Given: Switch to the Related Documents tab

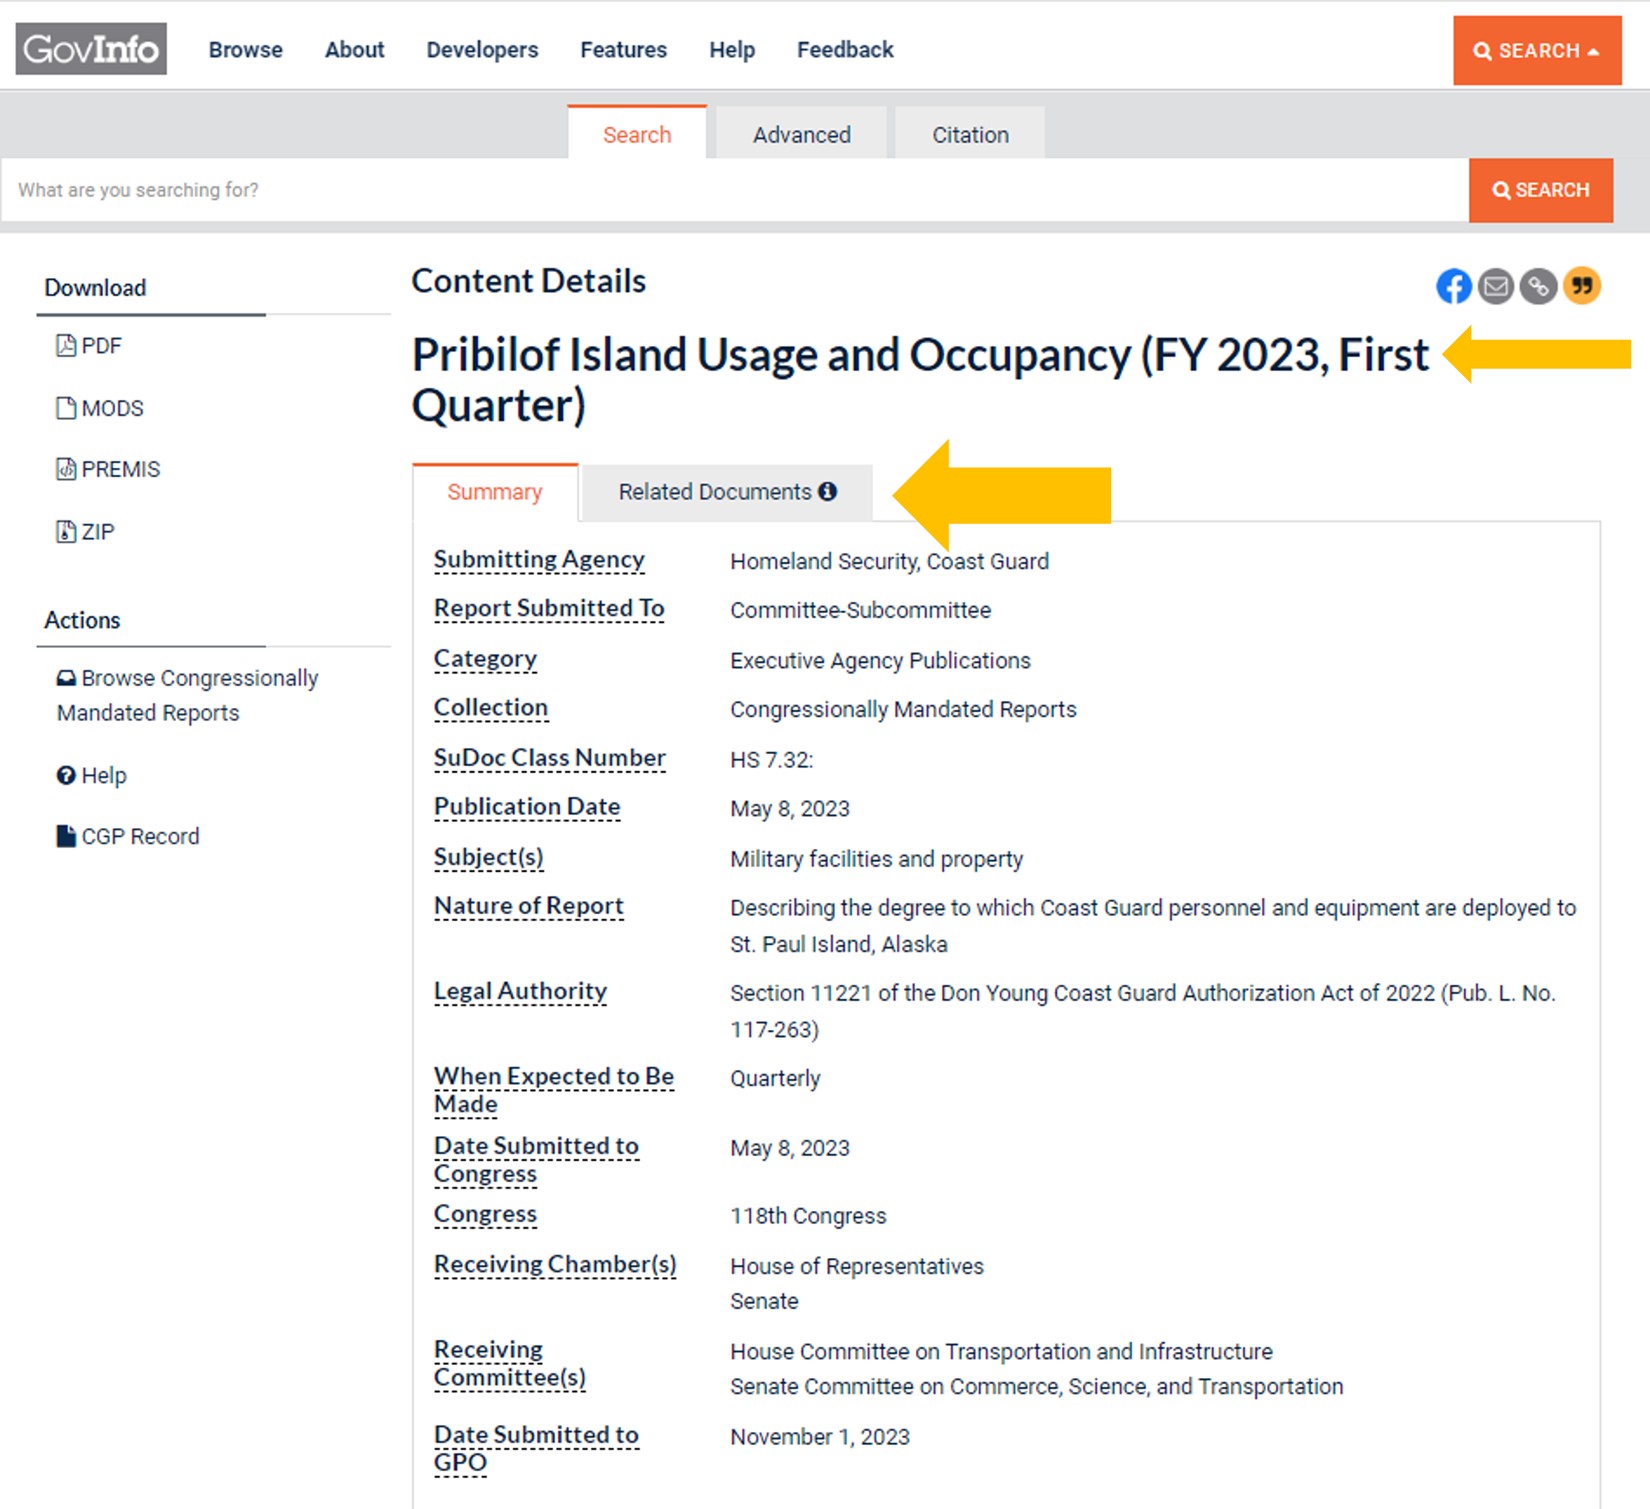Looking at the screenshot, I should (714, 491).
